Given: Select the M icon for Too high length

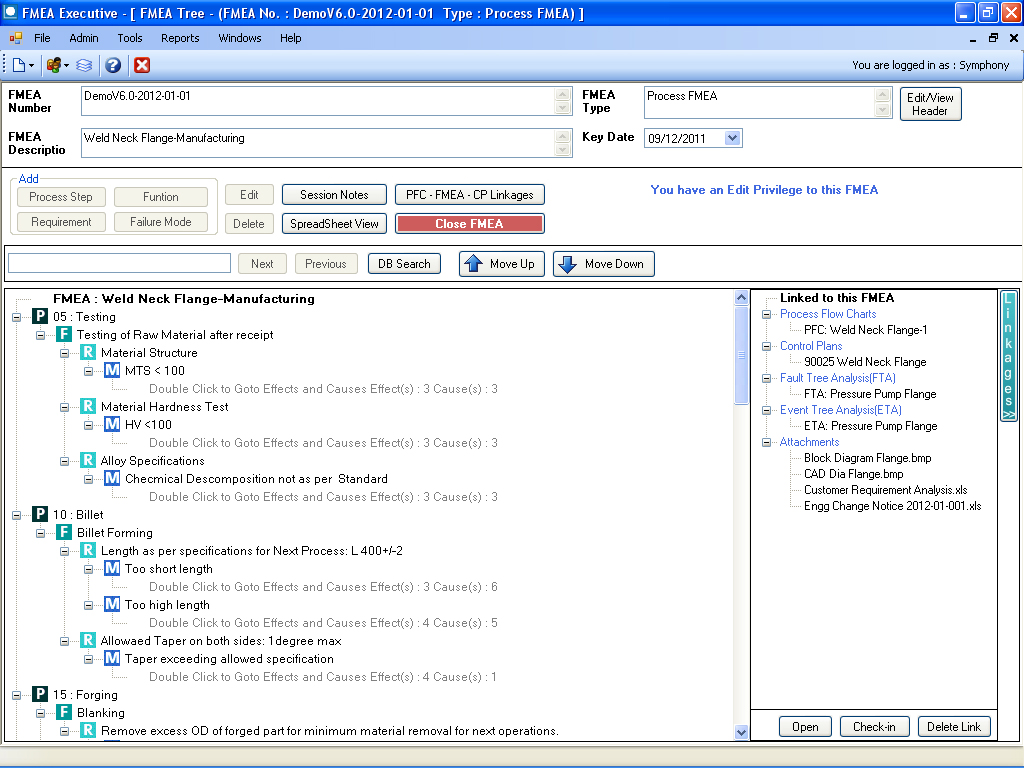Looking at the screenshot, I should [112, 605].
